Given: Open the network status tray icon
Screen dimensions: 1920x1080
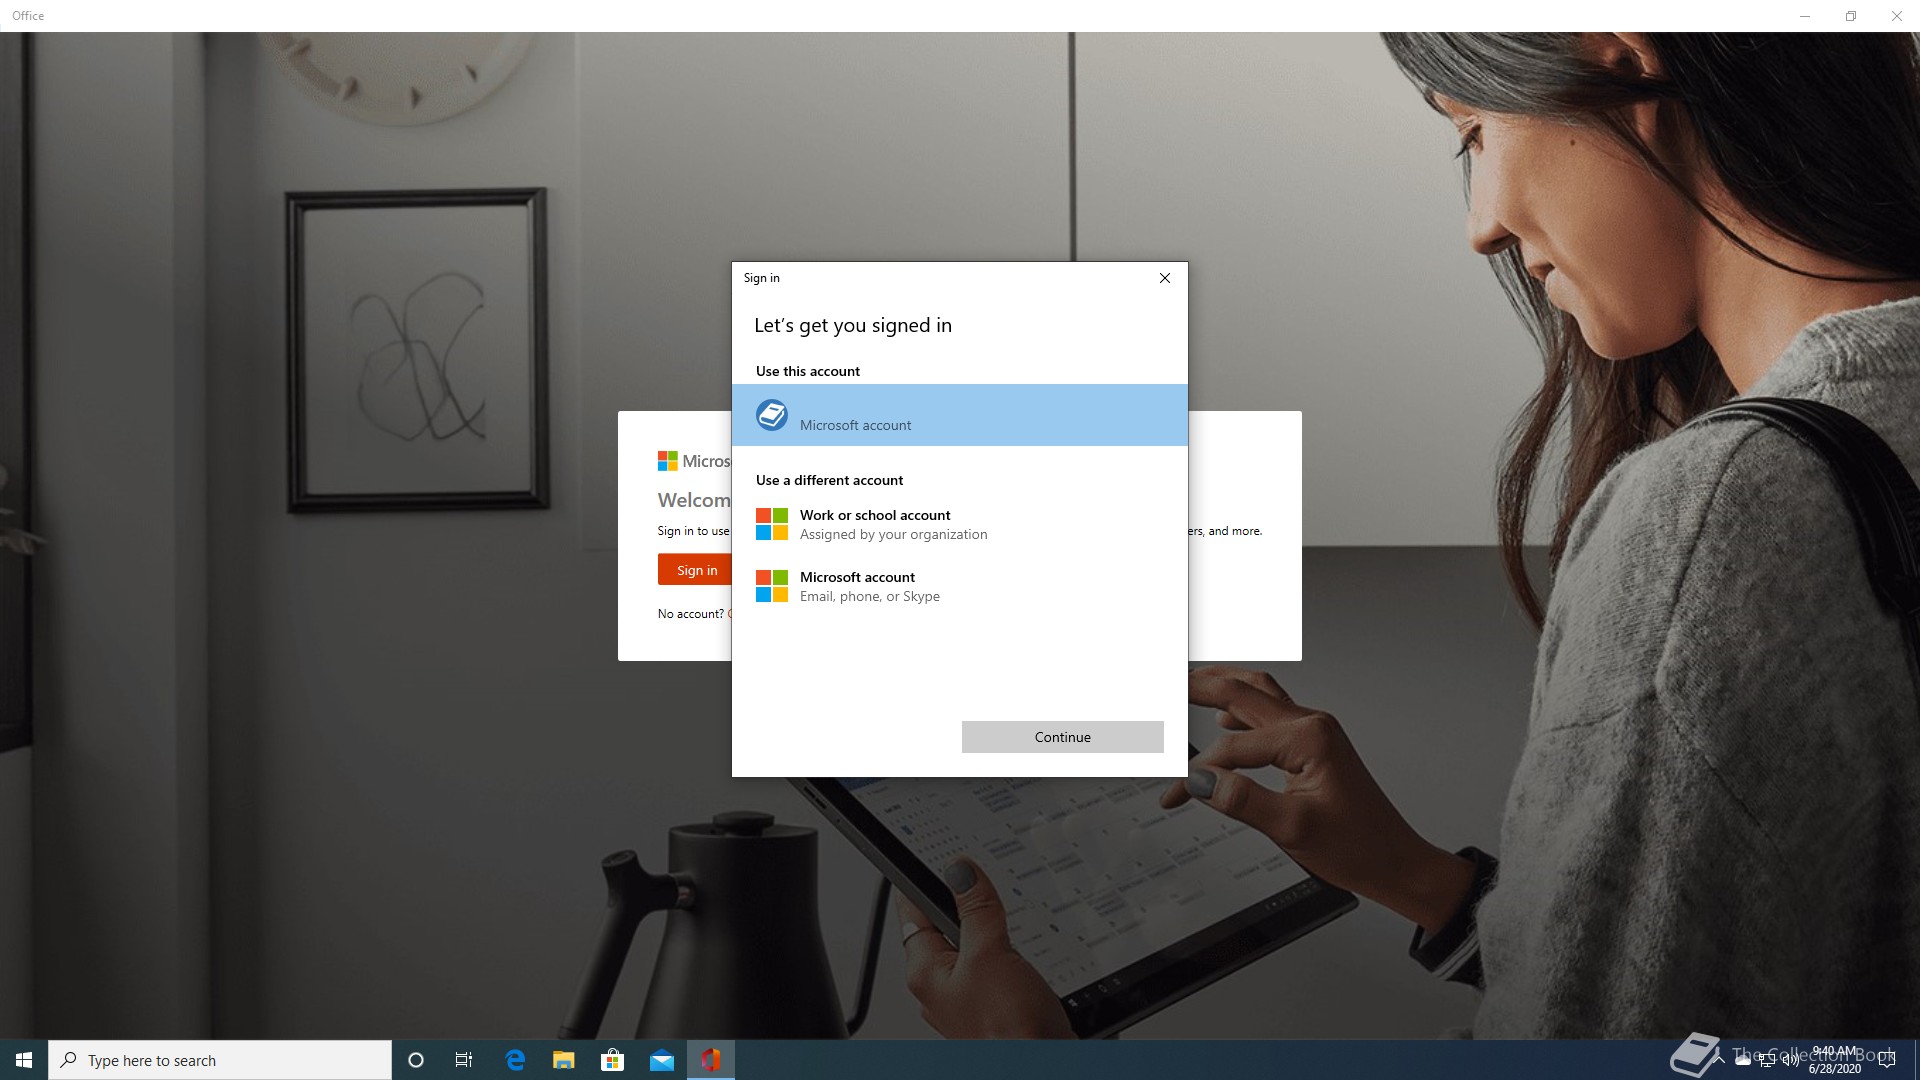Looking at the screenshot, I should pos(1767,1061).
